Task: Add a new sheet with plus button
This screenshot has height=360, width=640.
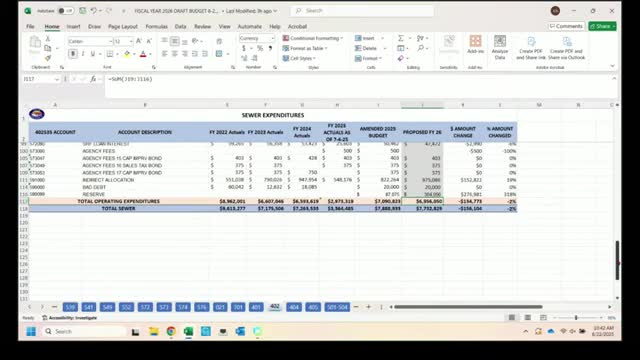Action: point(368,307)
